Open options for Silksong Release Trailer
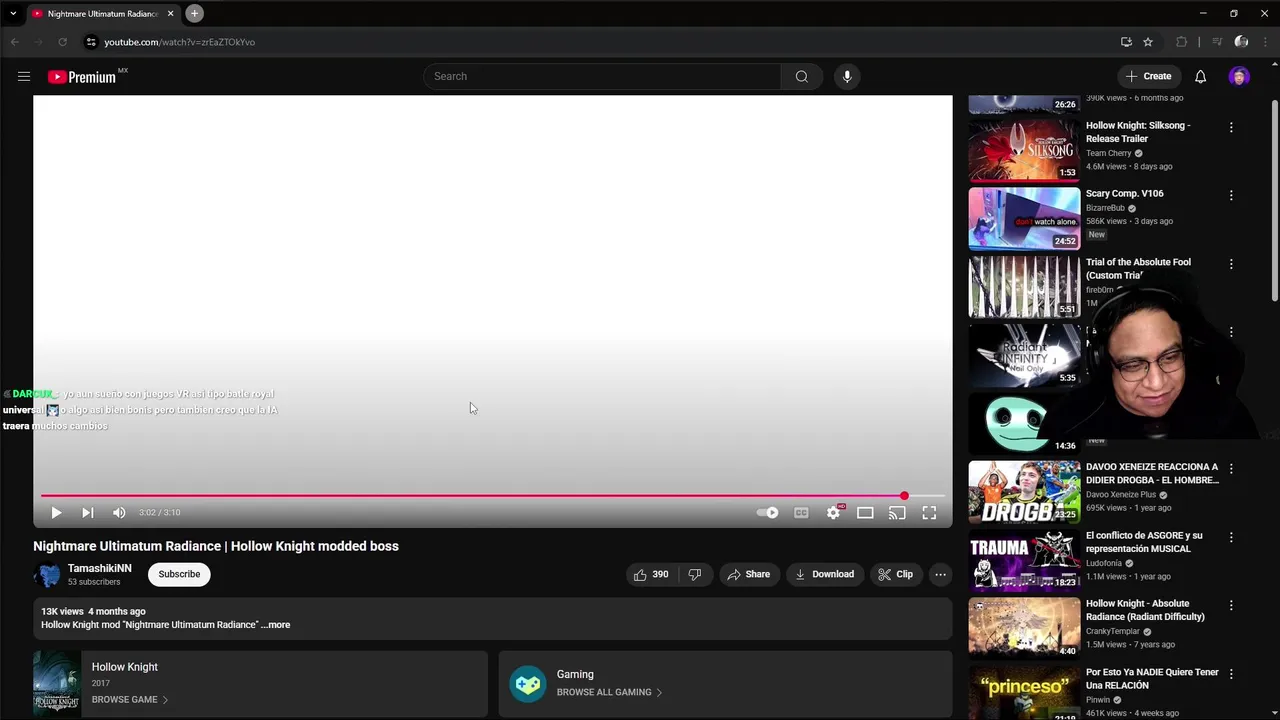This screenshot has height=720, width=1280. pos(1231,127)
